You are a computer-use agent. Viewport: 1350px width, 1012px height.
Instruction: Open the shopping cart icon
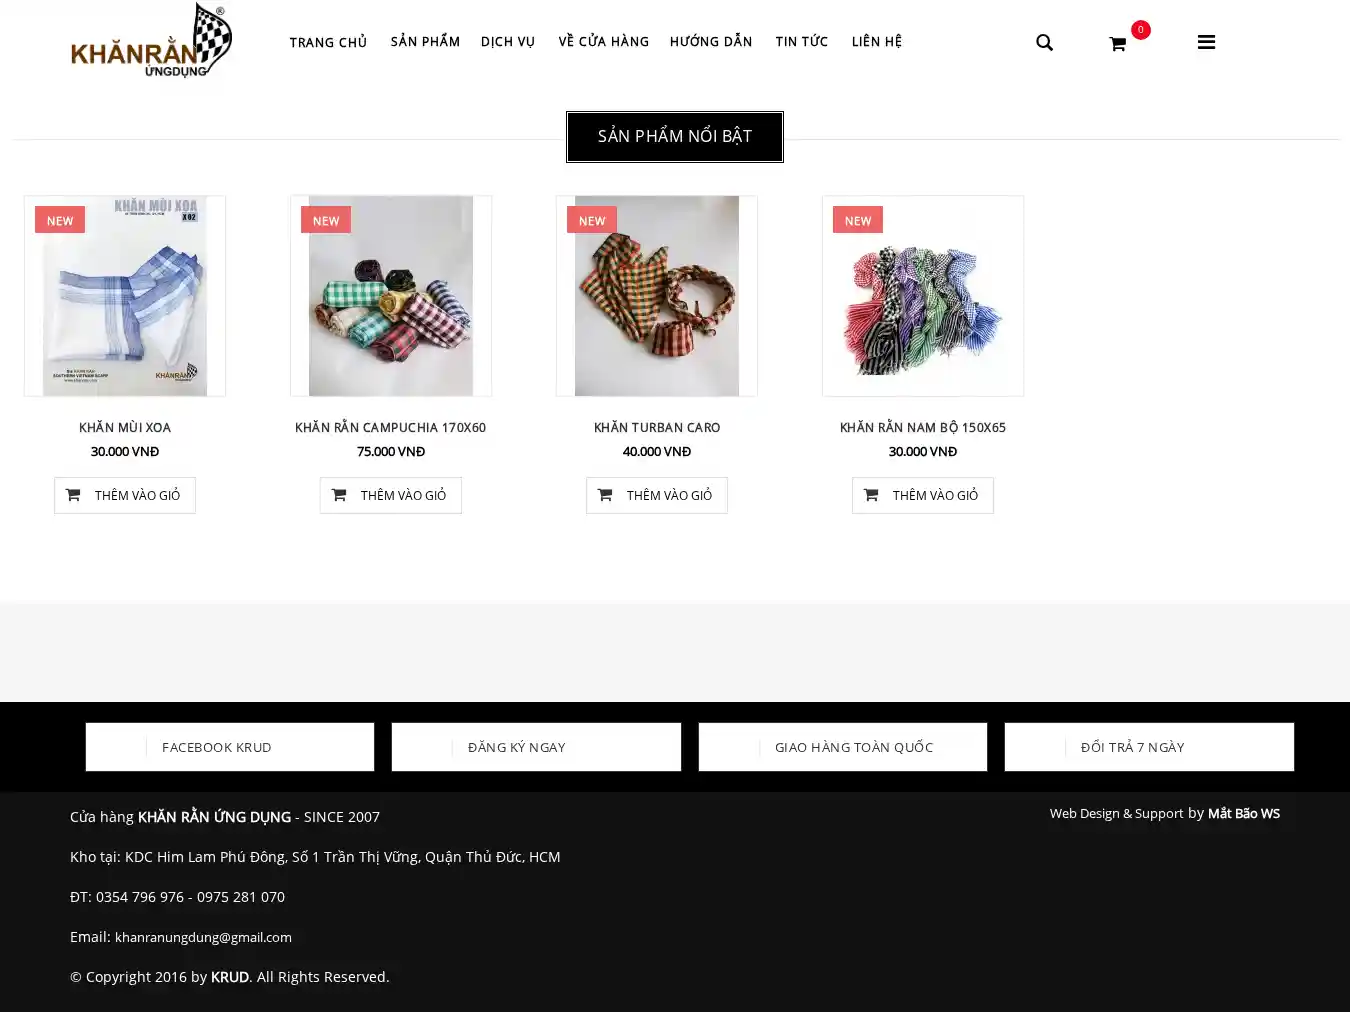(x=1117, y=44)
